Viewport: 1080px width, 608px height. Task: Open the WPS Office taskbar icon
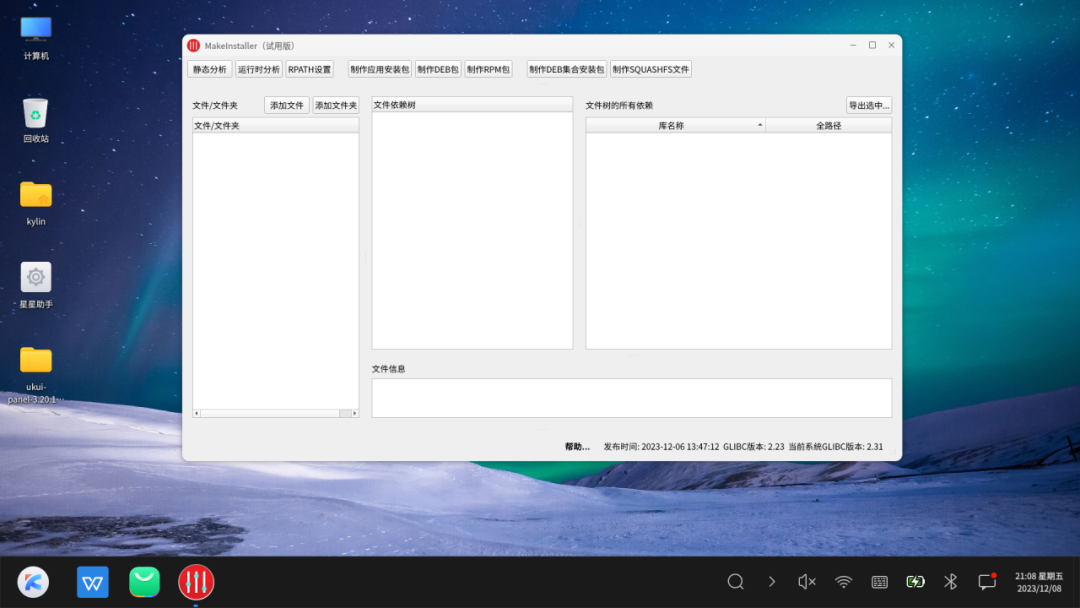93,581
